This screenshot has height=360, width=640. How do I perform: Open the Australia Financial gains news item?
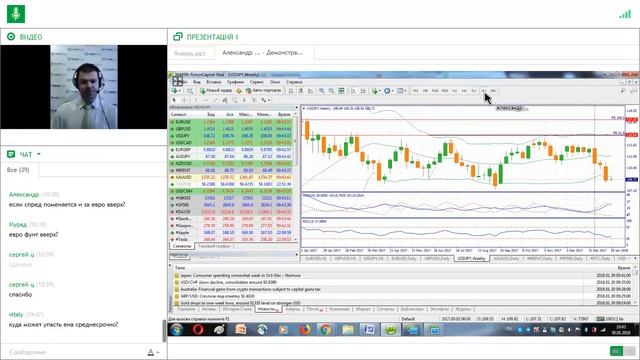click(402, 289)
